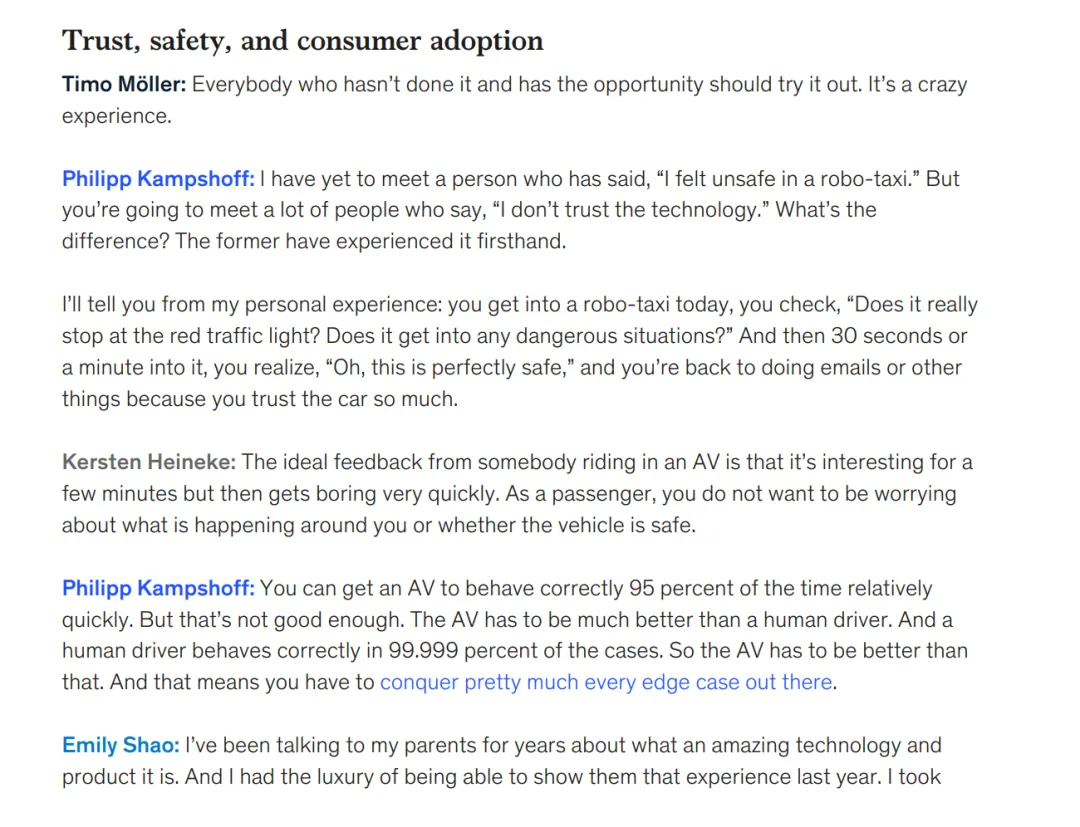Click the Emily Shao author link
This screenshot has height=827, width=1080.
point(121,745)
